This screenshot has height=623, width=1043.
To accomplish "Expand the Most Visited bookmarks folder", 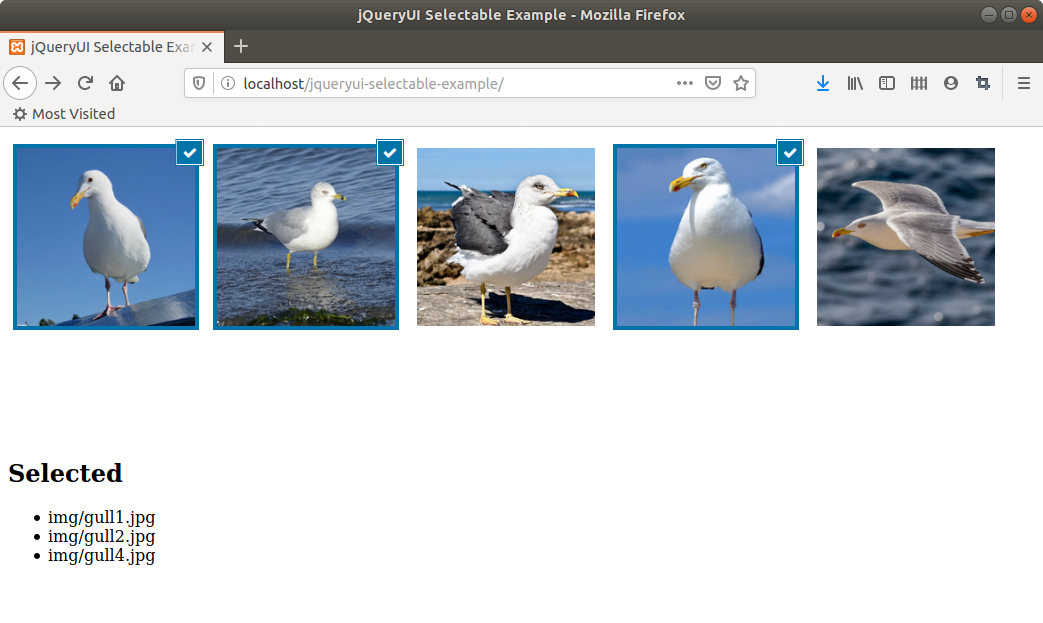I will coord(63,114).
